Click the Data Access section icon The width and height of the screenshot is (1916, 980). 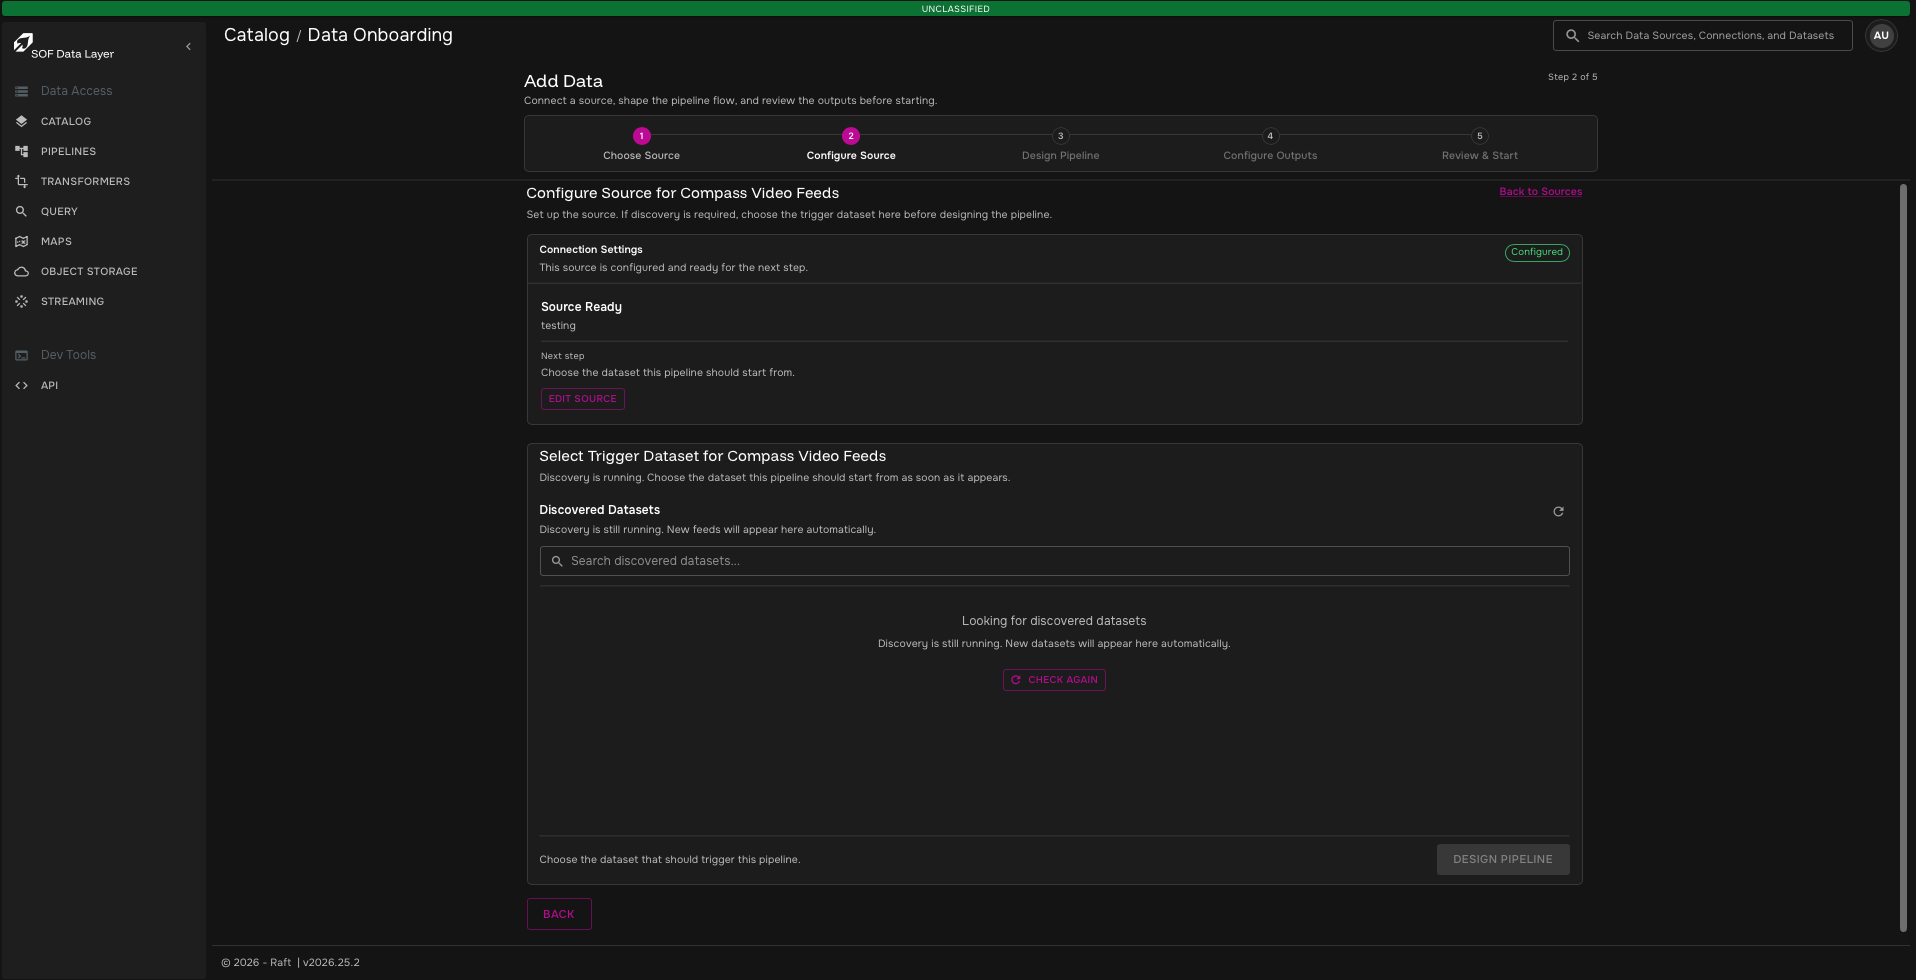(21, 91)
